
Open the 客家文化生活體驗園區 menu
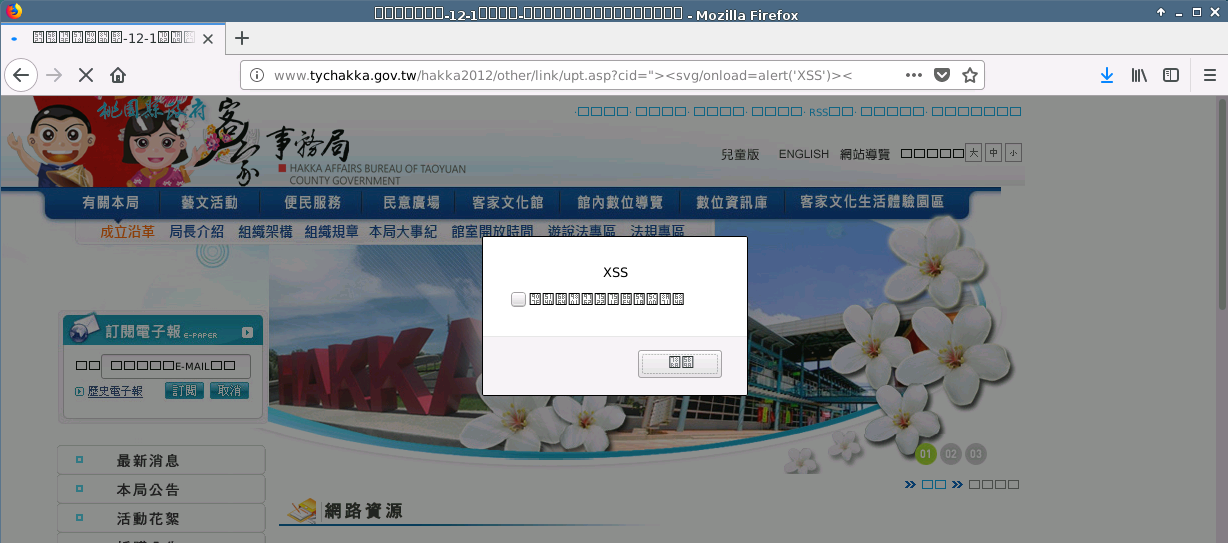click(872, 203)
